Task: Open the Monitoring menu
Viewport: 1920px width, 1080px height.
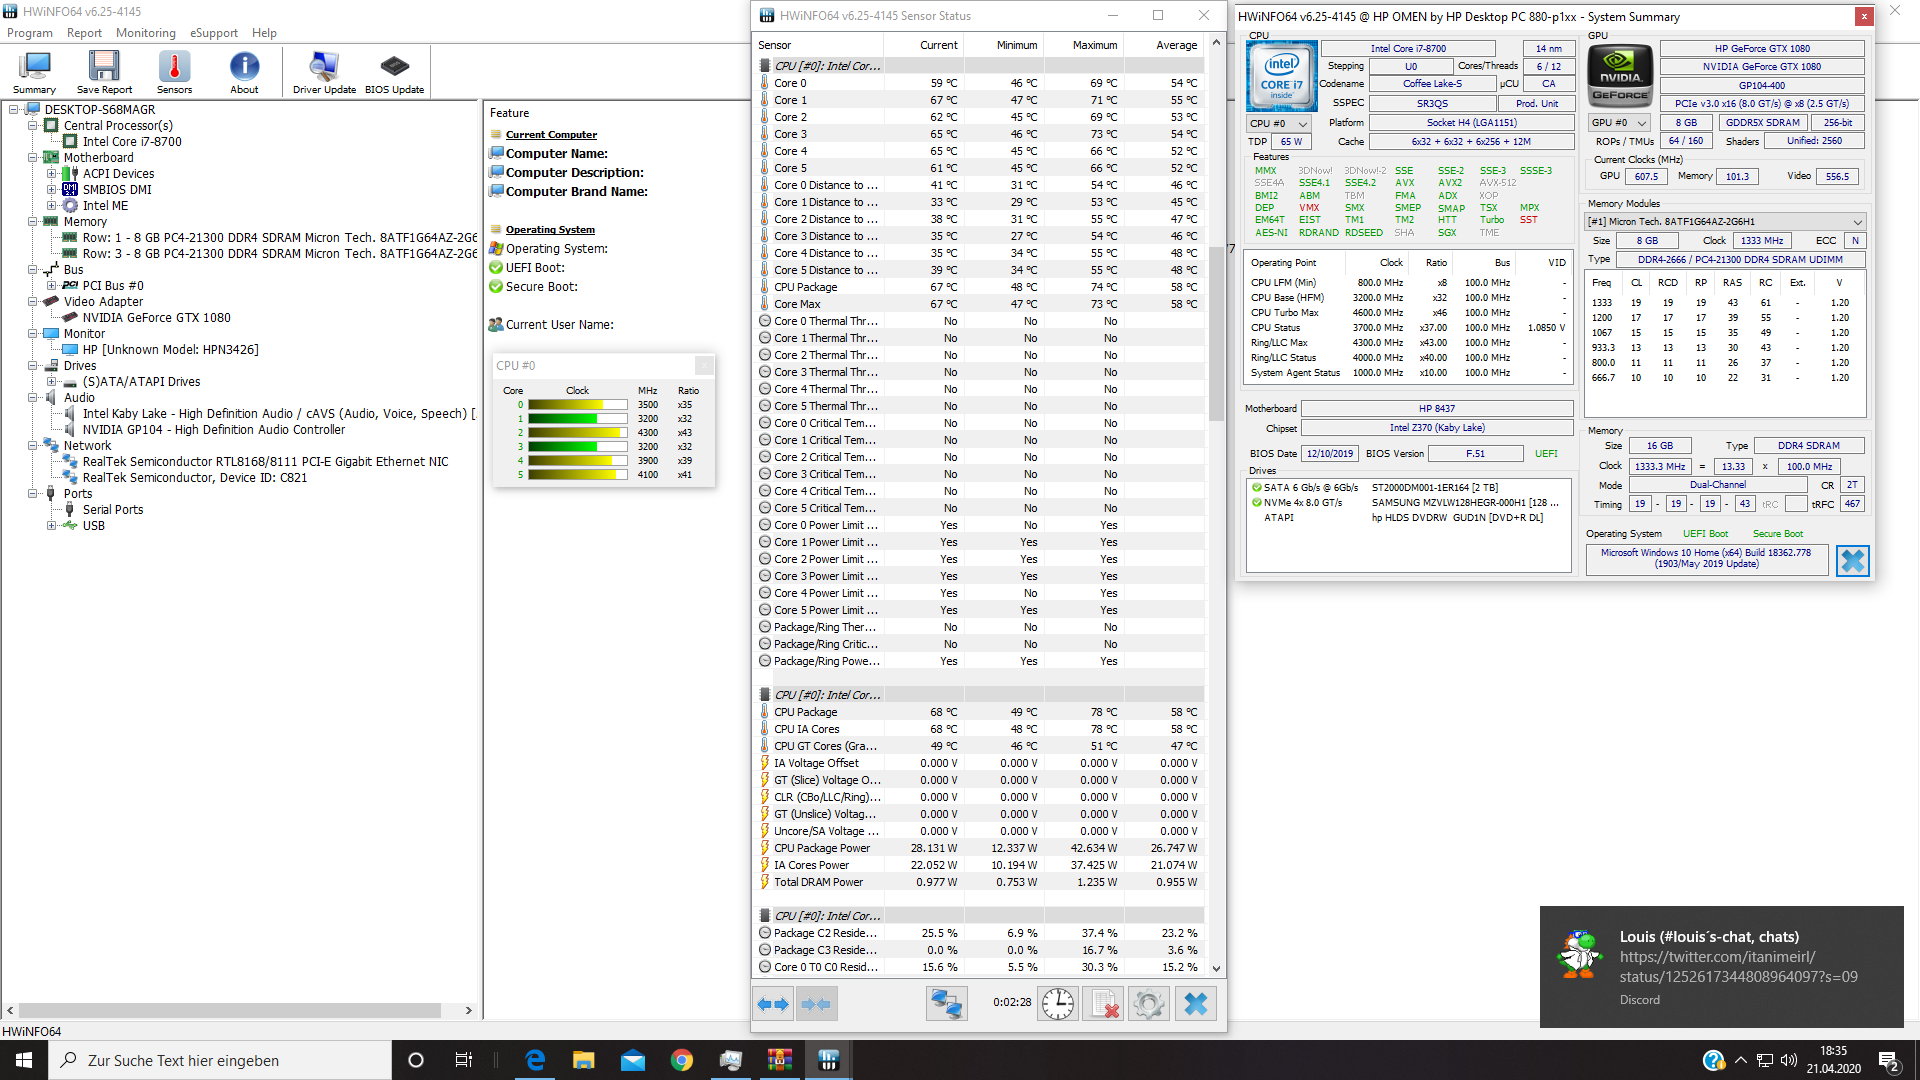Action: (145, 33)
